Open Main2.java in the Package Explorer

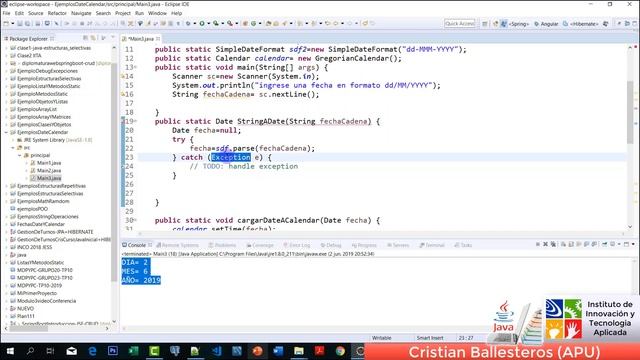tap(49, 171)
